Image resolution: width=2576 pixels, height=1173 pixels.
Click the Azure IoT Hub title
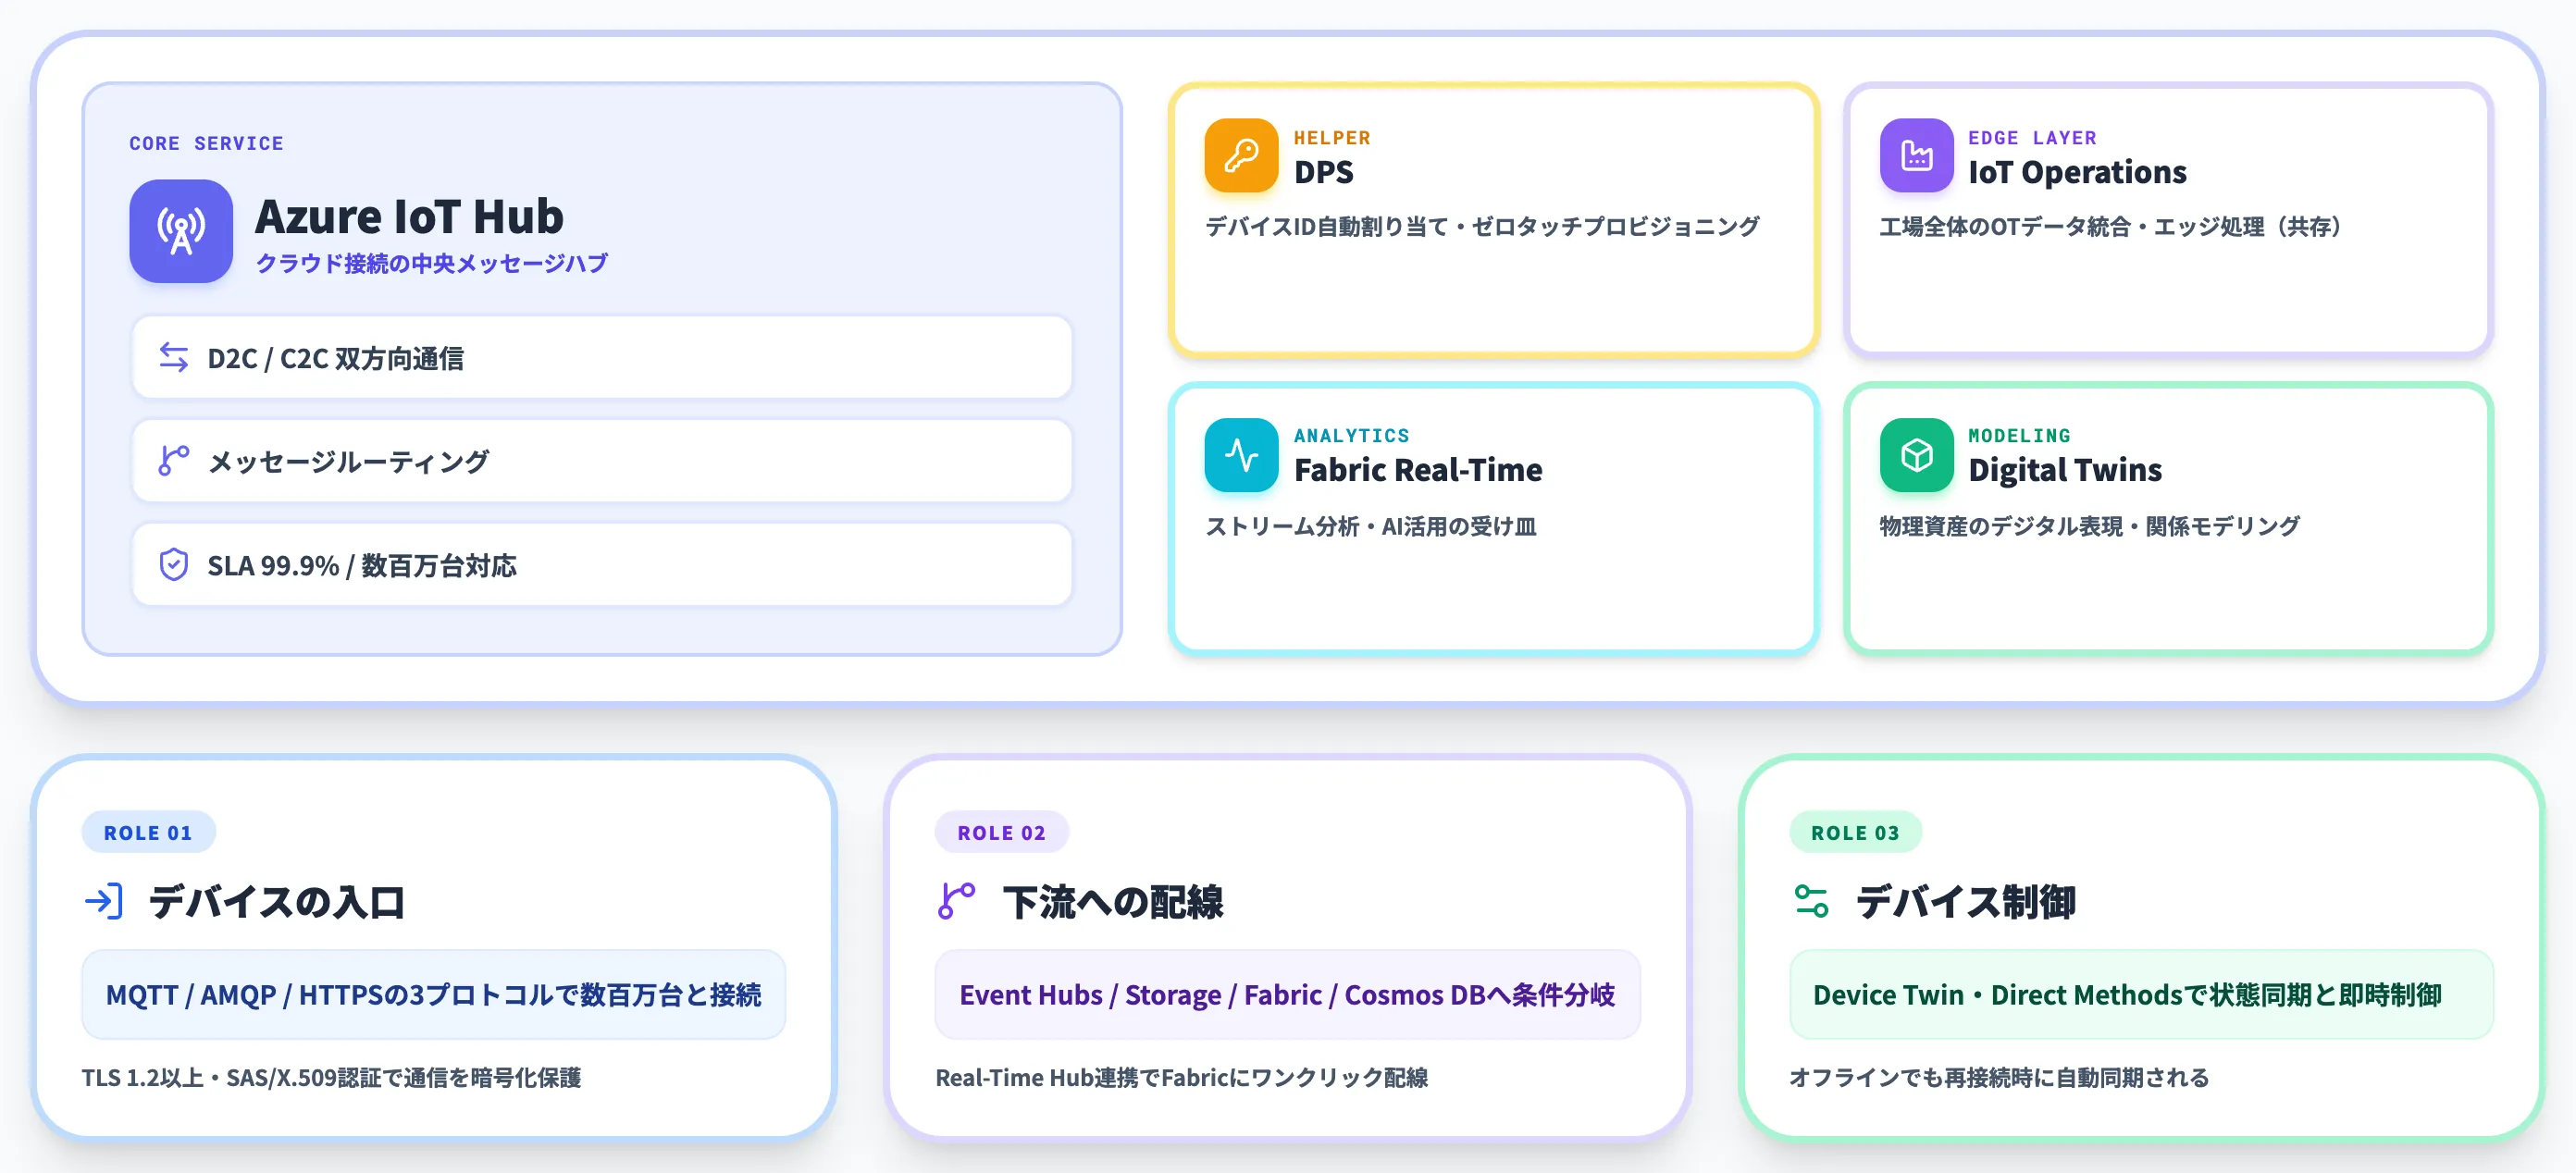(409, 216)
